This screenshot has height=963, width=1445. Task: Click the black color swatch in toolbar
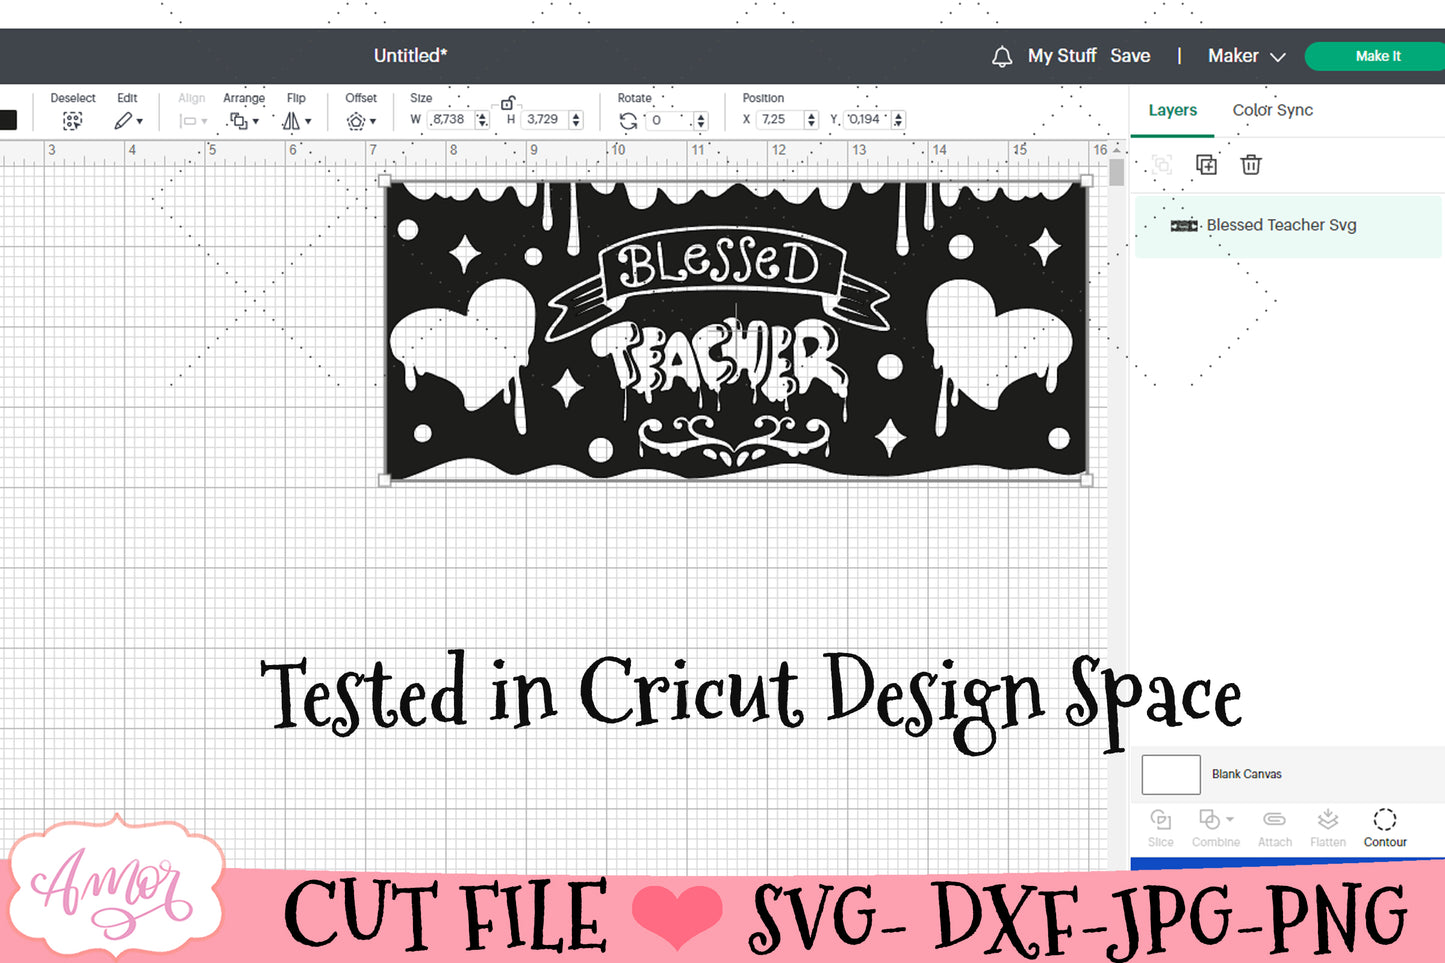[x=8, y=120]
